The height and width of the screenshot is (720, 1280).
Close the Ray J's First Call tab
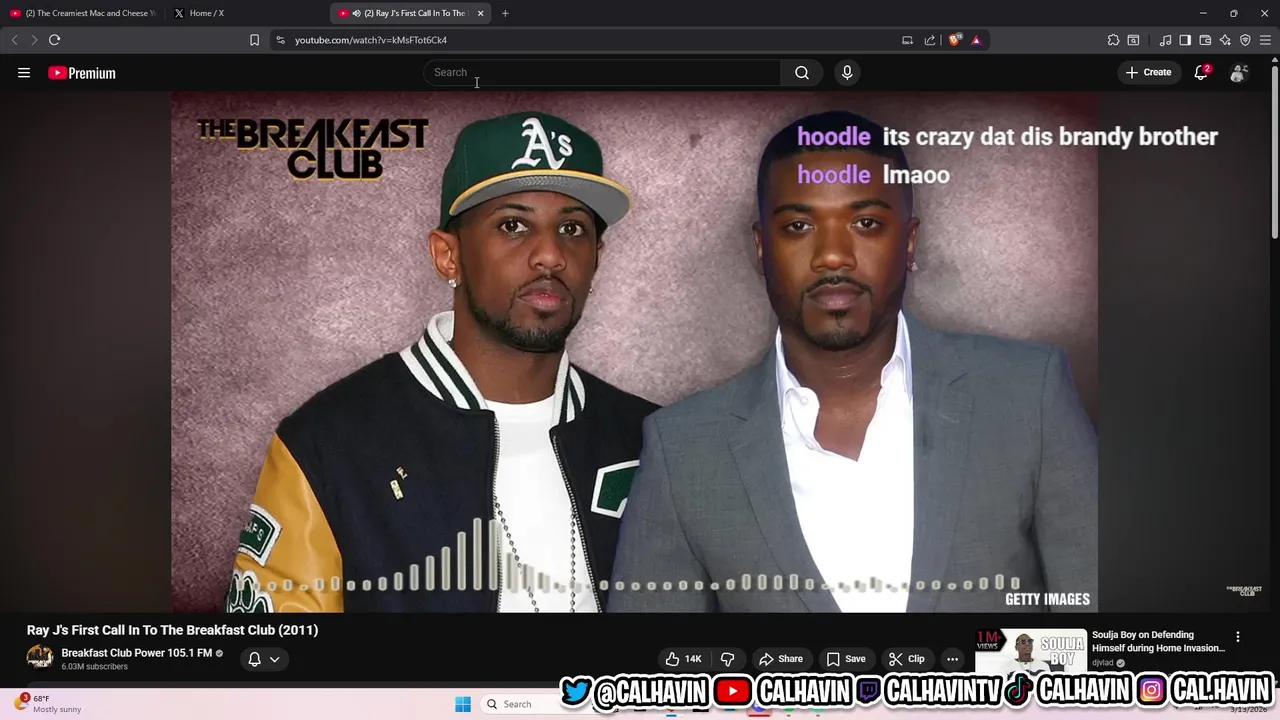pyautogui.click(x=480, y=13)
